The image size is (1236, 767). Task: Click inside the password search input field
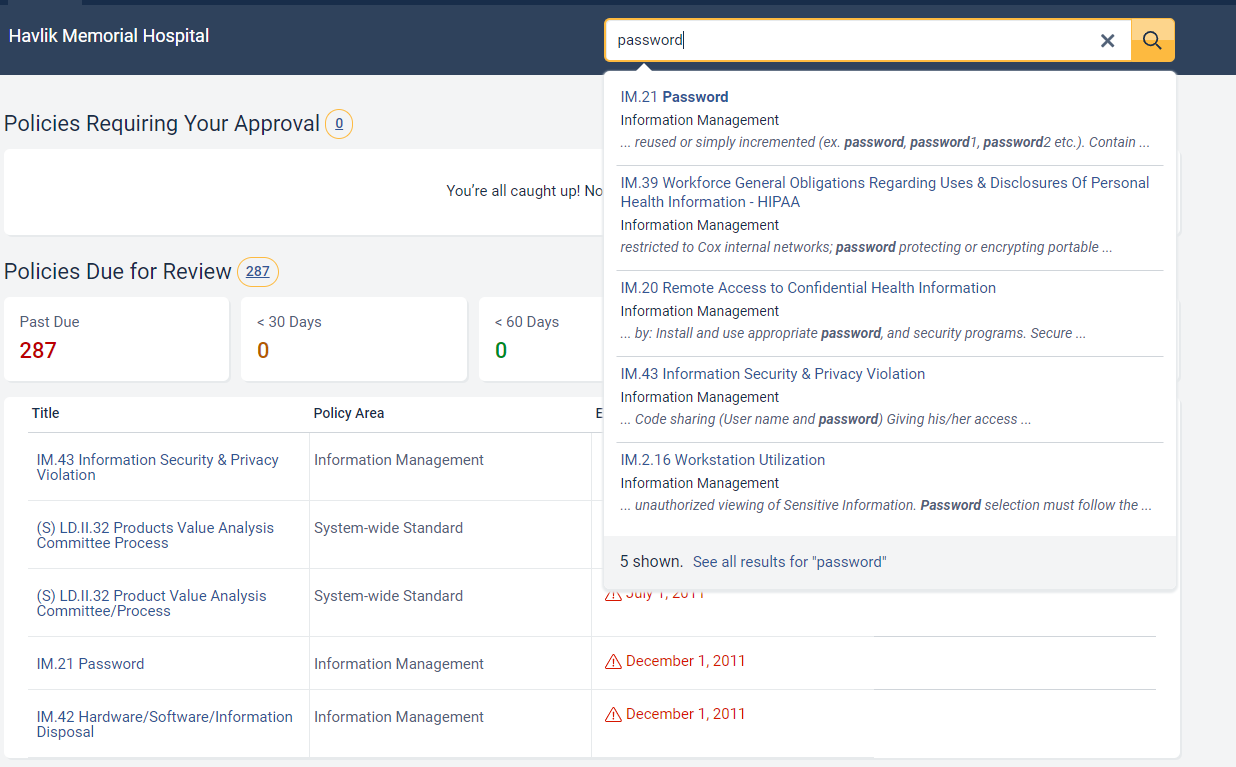tap(850, 41)
